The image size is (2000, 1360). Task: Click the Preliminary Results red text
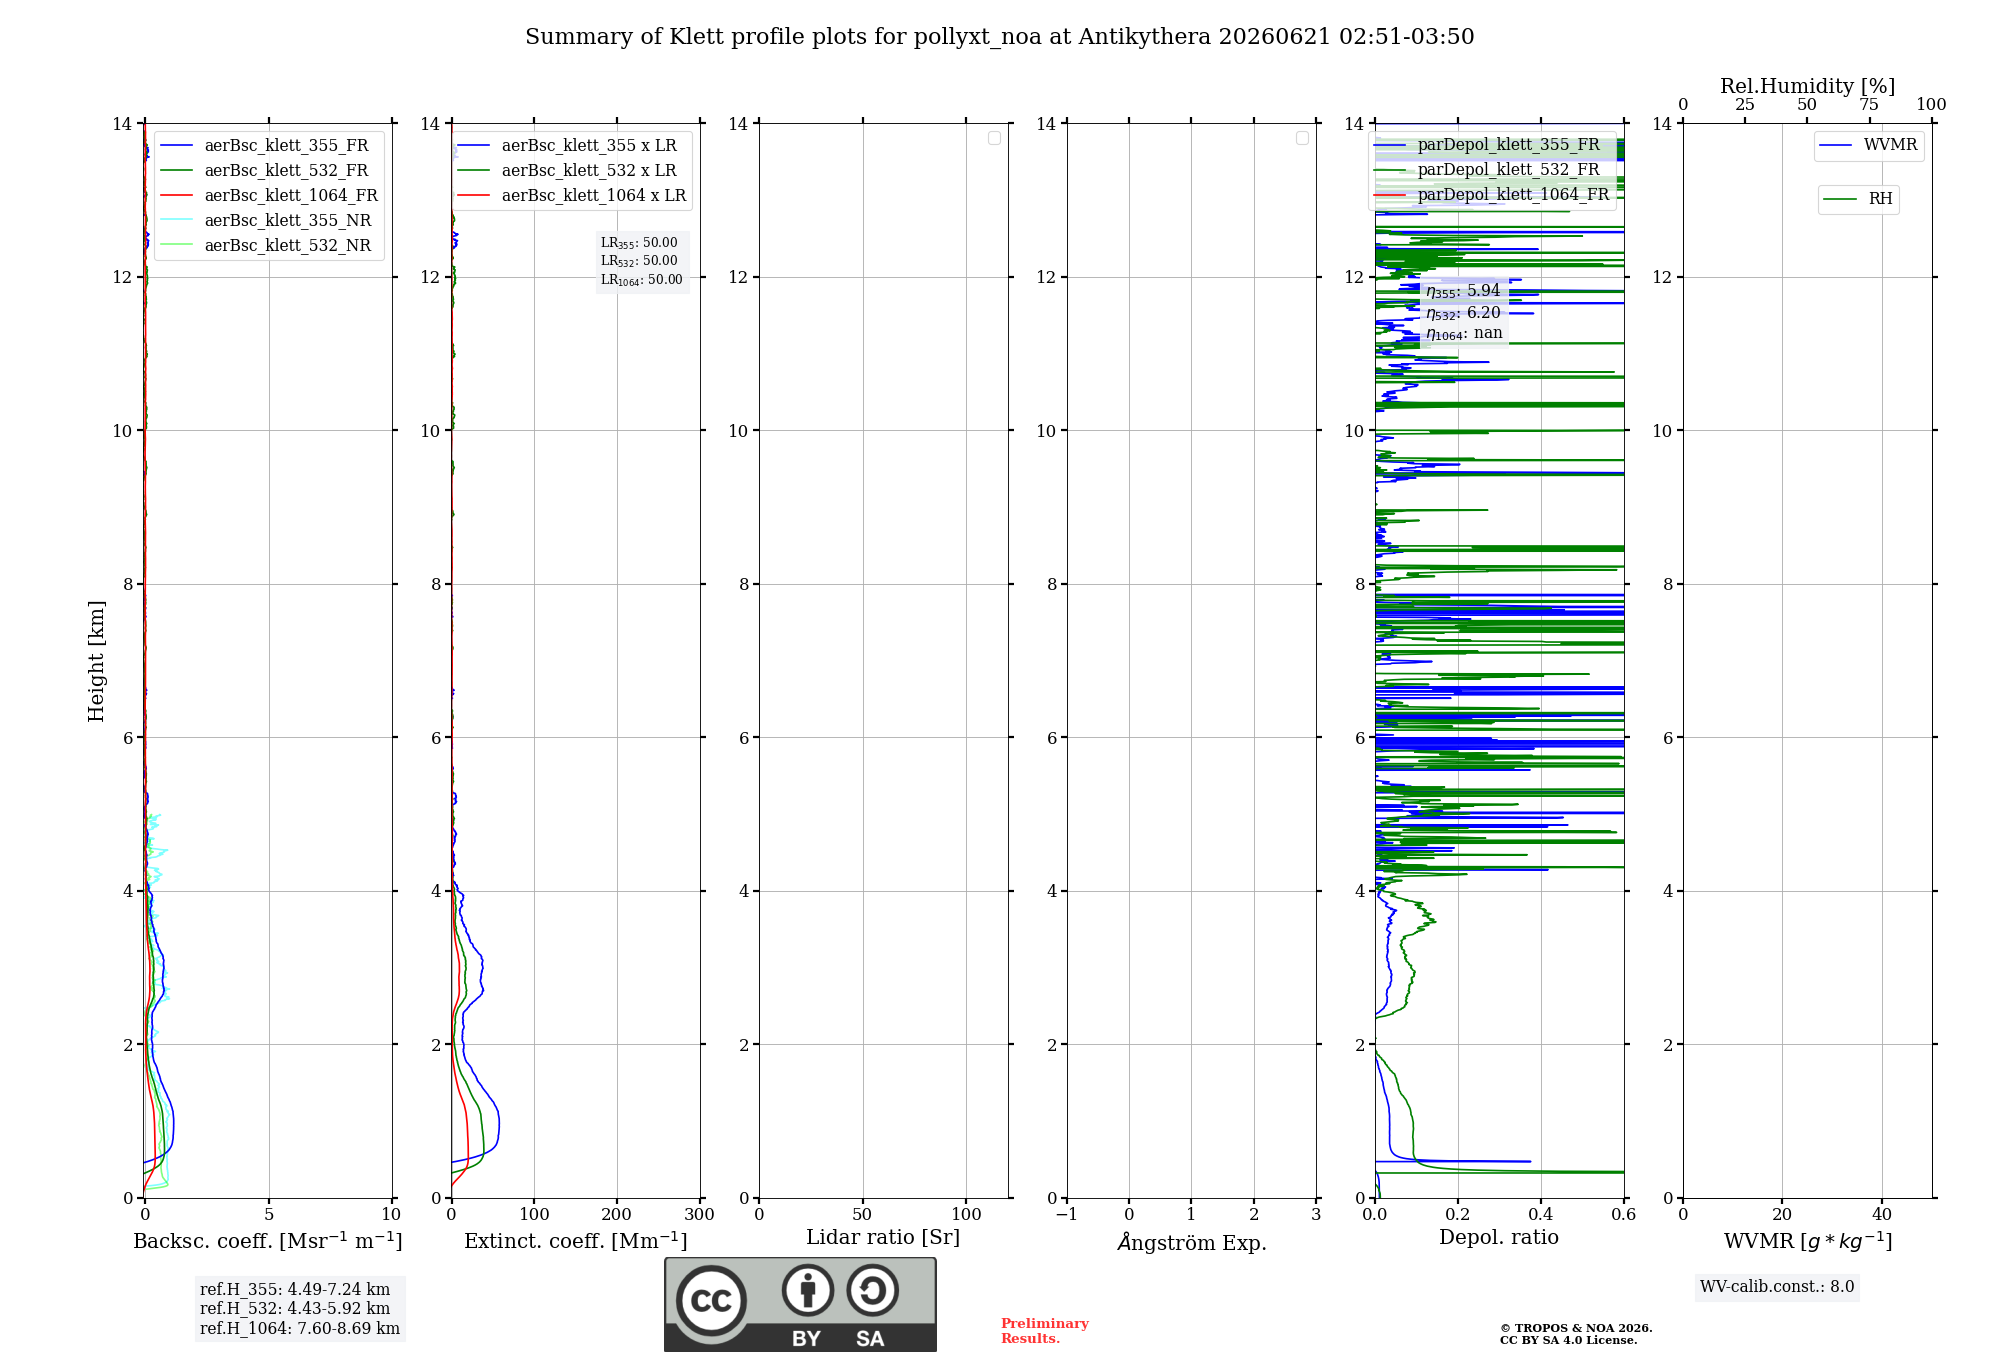pos(1044,1331)
